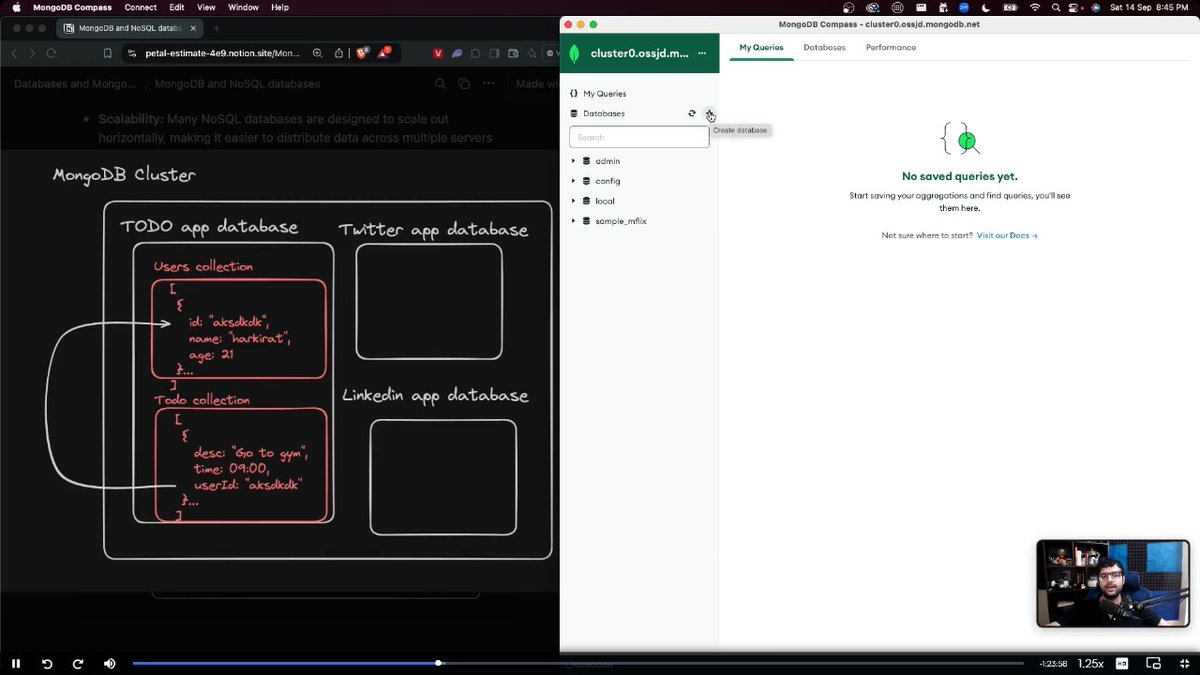This screenshot has height=675, width=1200.
Task: Open the cluster options three-dot menu
Action: pyautogui.click(x=702, y=53)
